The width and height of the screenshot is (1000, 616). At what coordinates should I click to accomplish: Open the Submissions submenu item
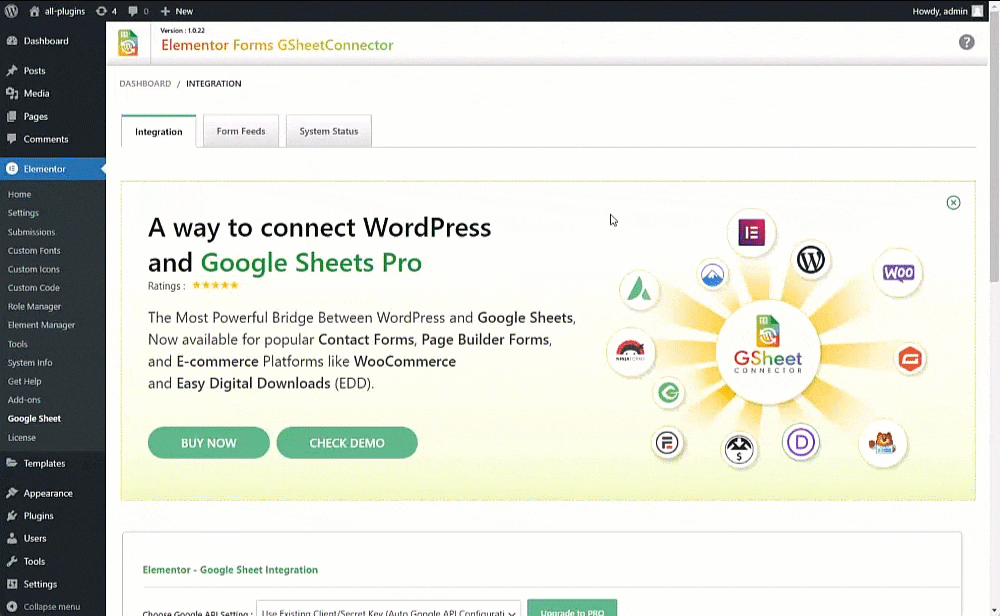[31, 232]
